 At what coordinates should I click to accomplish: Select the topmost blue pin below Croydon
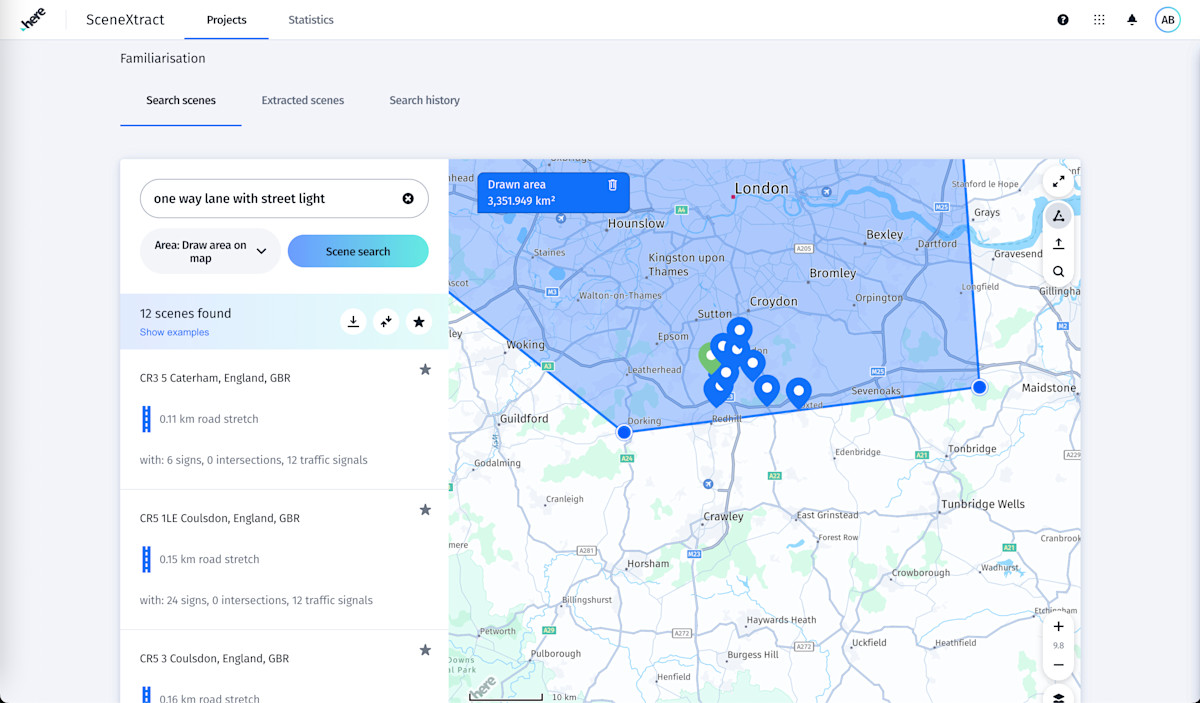point(739,332)
